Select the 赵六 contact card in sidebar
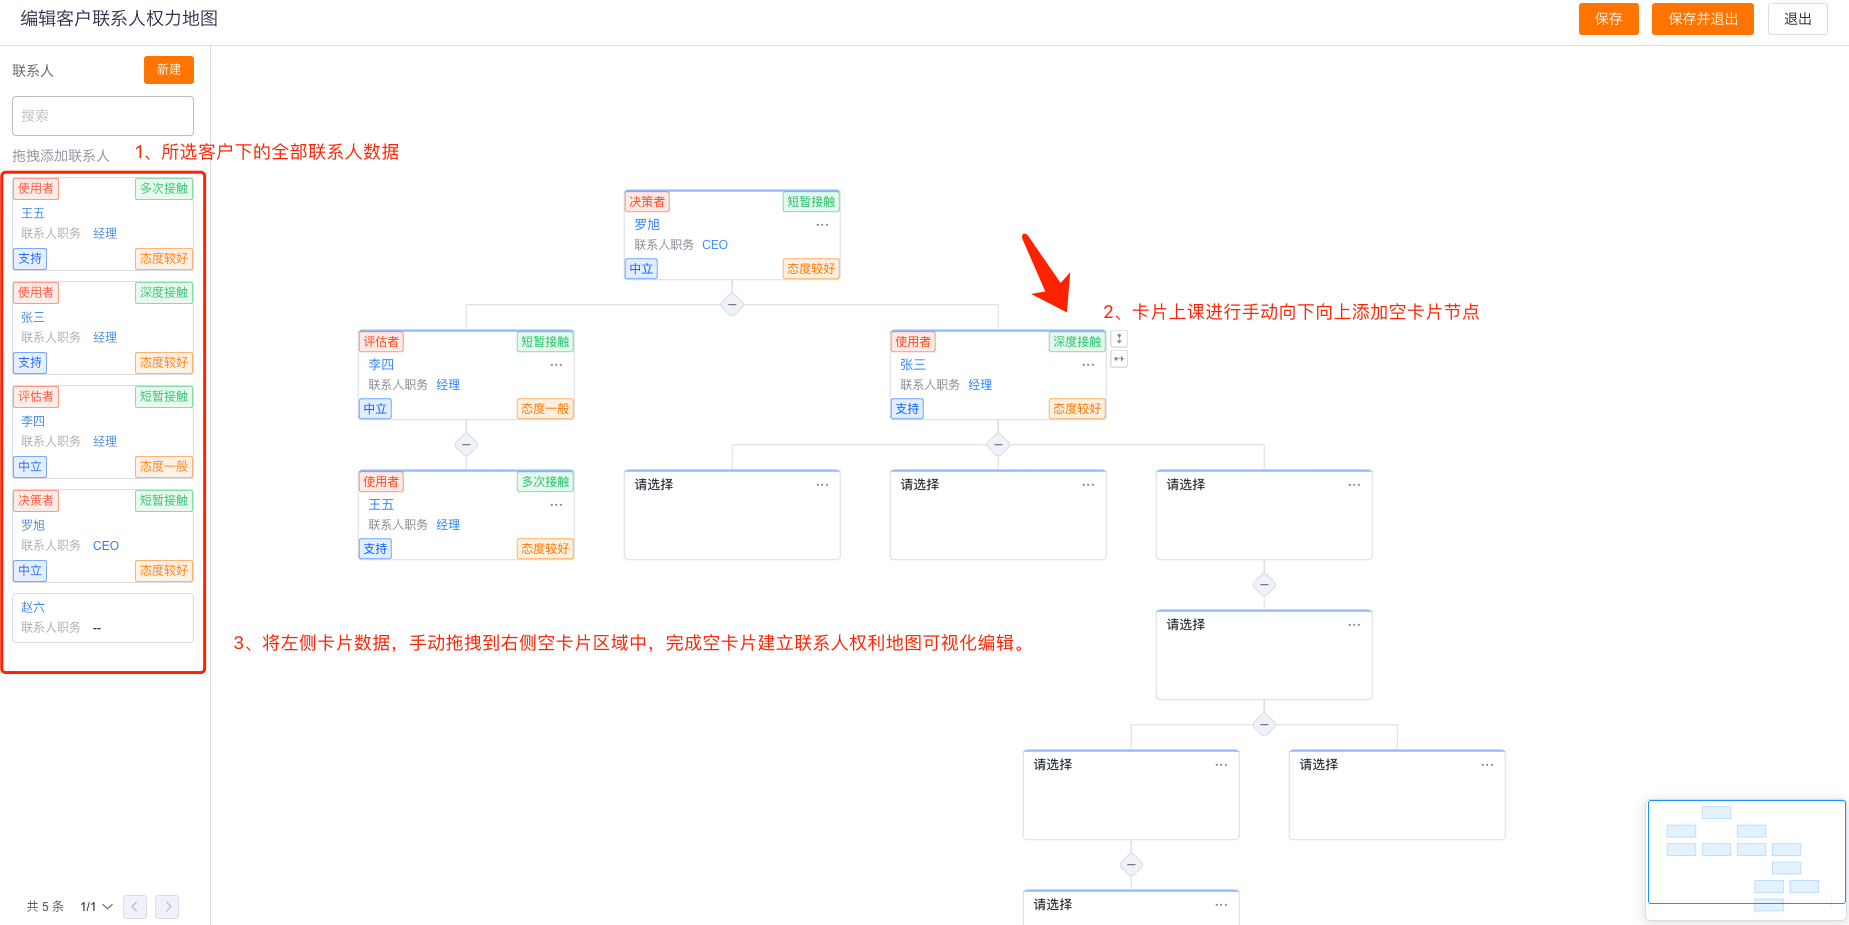The width and height of the screenshot is (1849, 925). pyautogui.click(x=103, y=618)
